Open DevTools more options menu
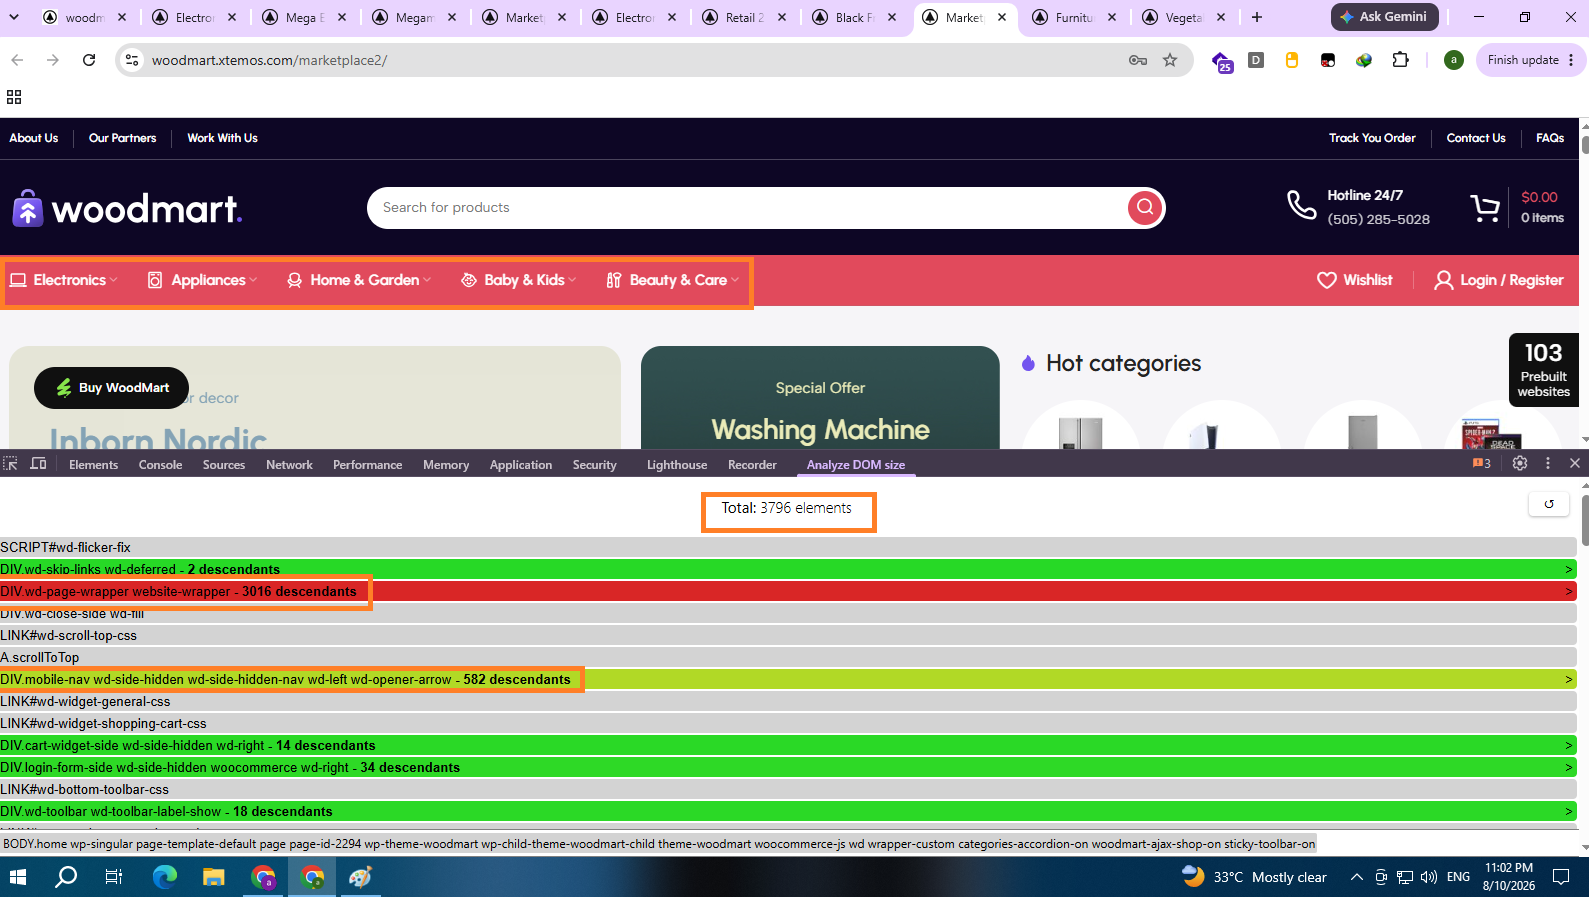This screenshot has width=1589, height=902. (x=1548, y=464)
